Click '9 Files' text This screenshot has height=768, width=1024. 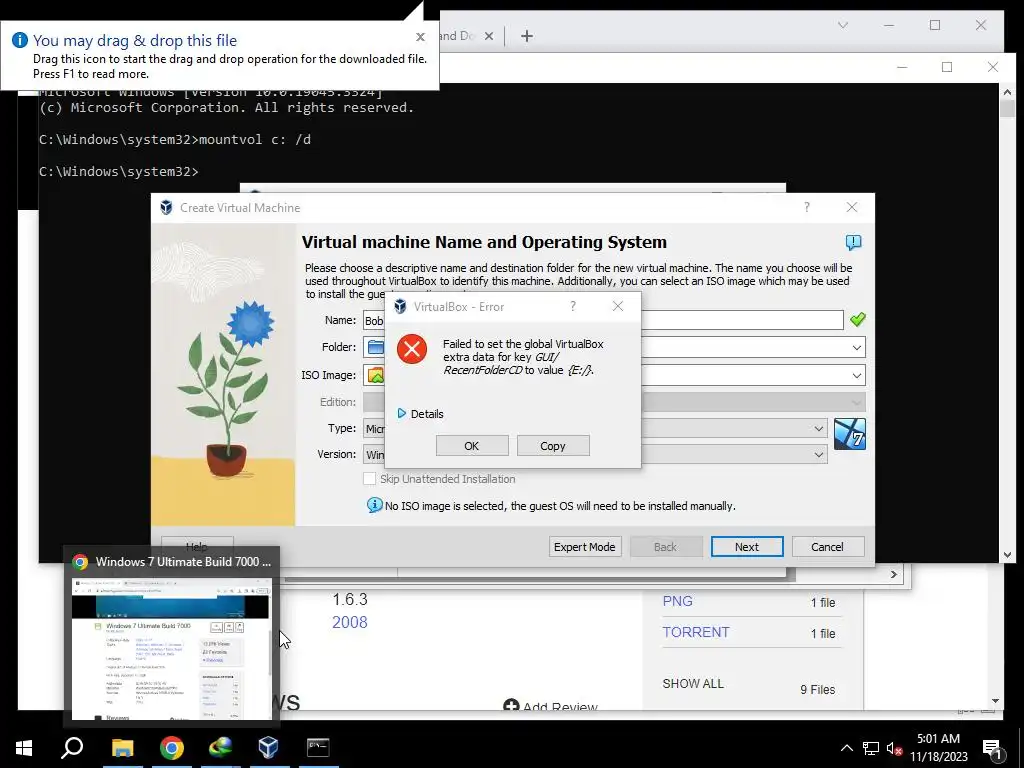coord(818,690)
